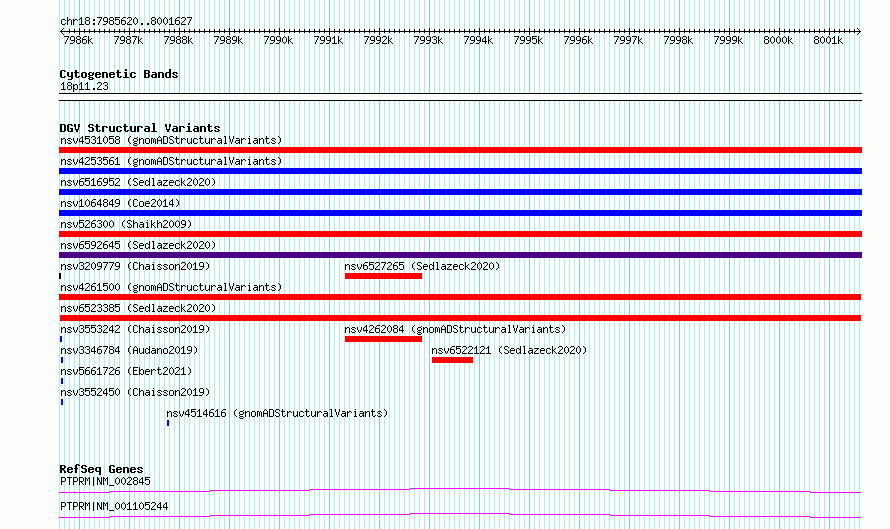Click the nsv4262084 gnomAD variant label
The height and width of the screenshot is (529, 890).
click(x=455, y=329)
